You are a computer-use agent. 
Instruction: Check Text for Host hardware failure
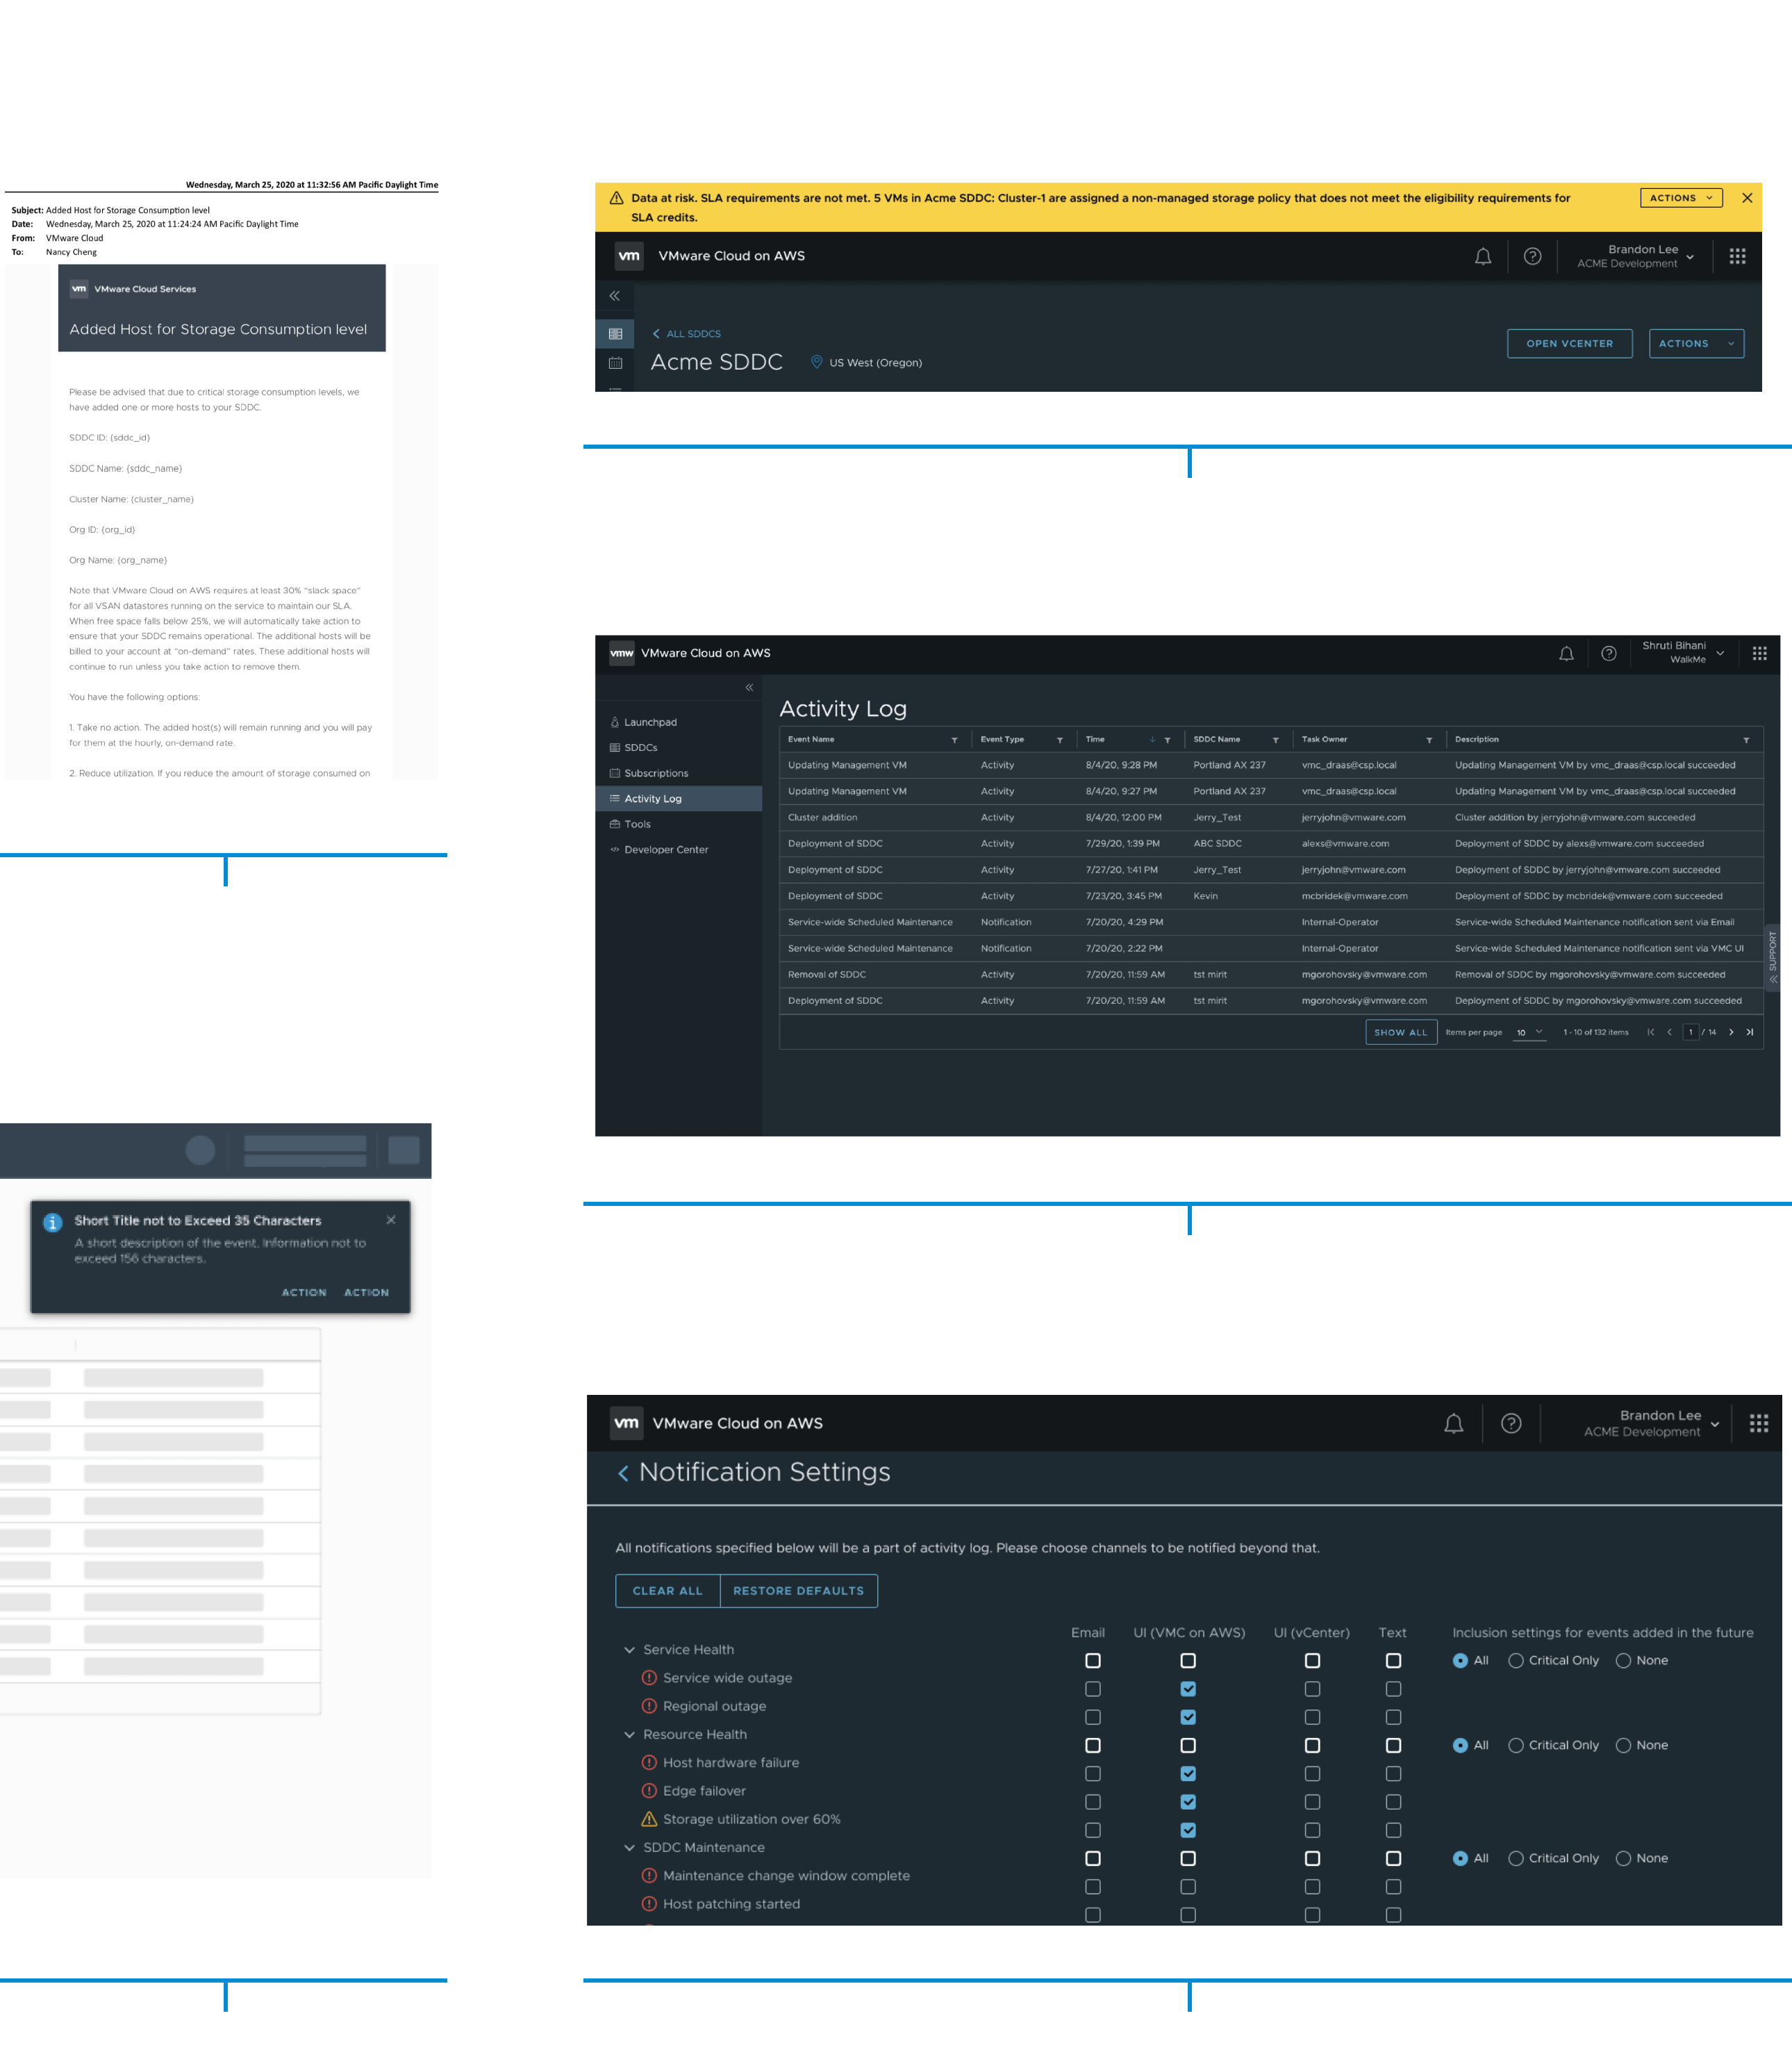click(1393, 1775)
